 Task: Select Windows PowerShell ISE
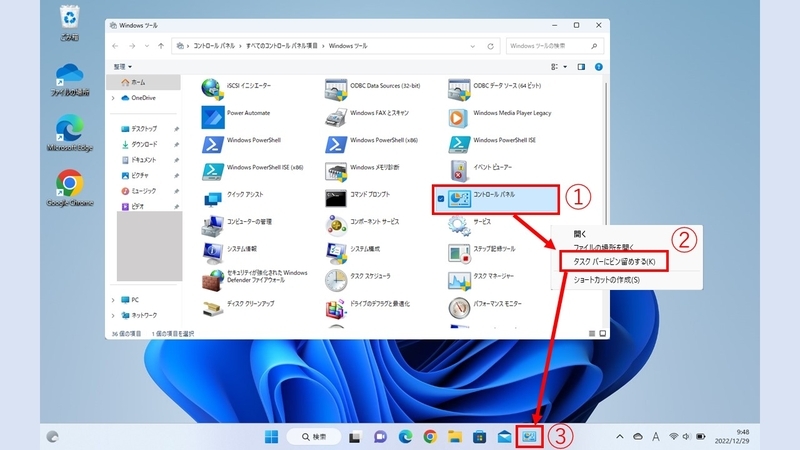tap(492, 143)
